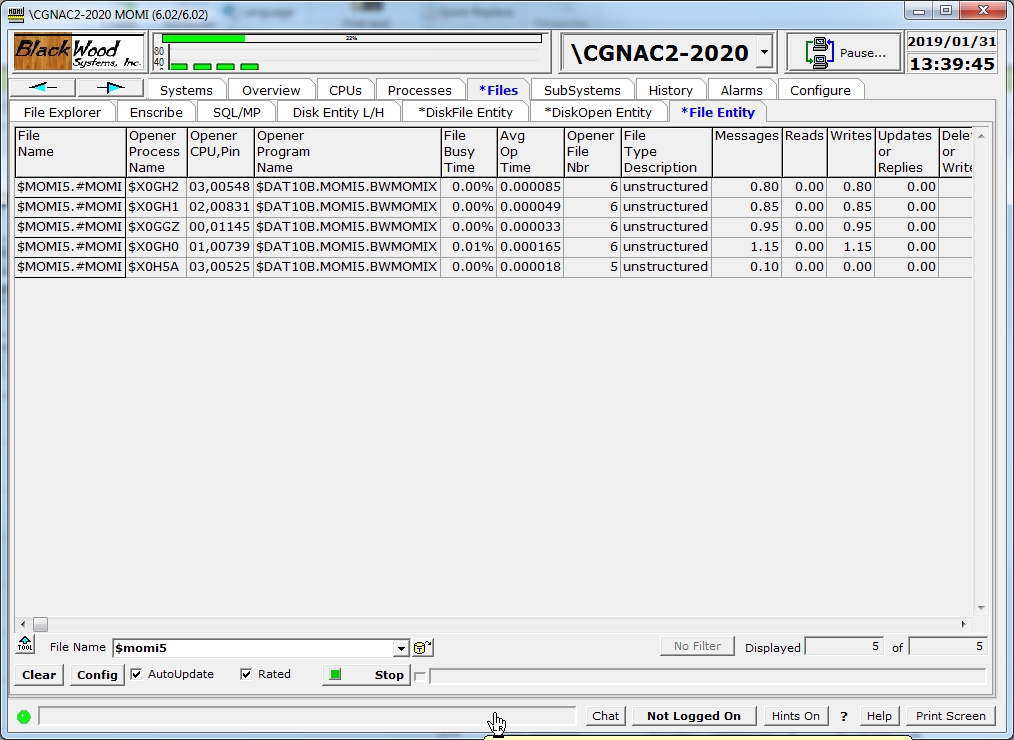1014x740 pixels.
Task: Click the cube icon next to file name box
Action: coord(422,648)
